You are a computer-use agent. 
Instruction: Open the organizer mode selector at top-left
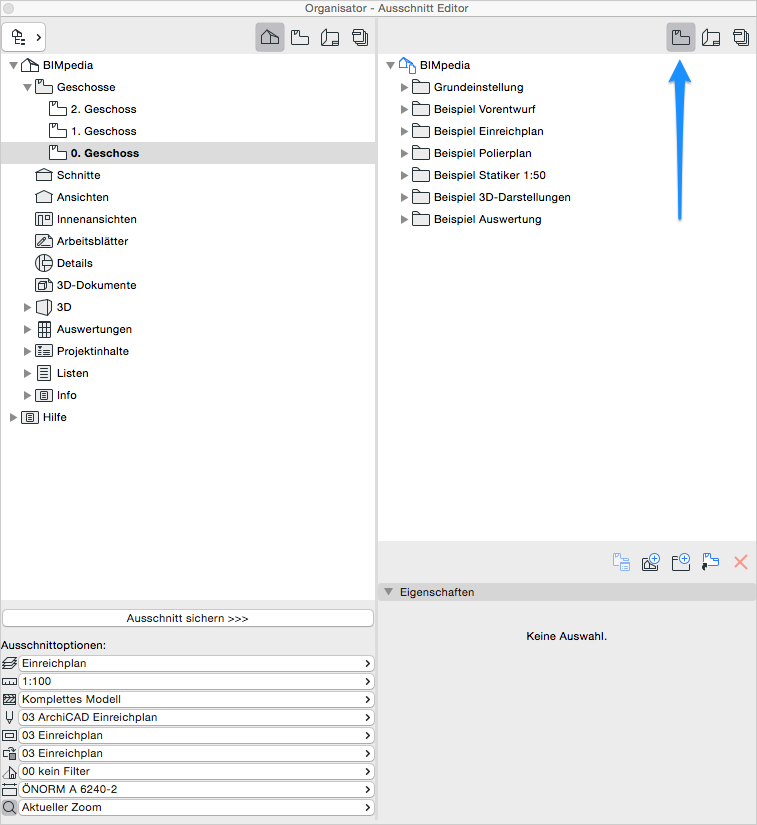[x=26, y=37]
